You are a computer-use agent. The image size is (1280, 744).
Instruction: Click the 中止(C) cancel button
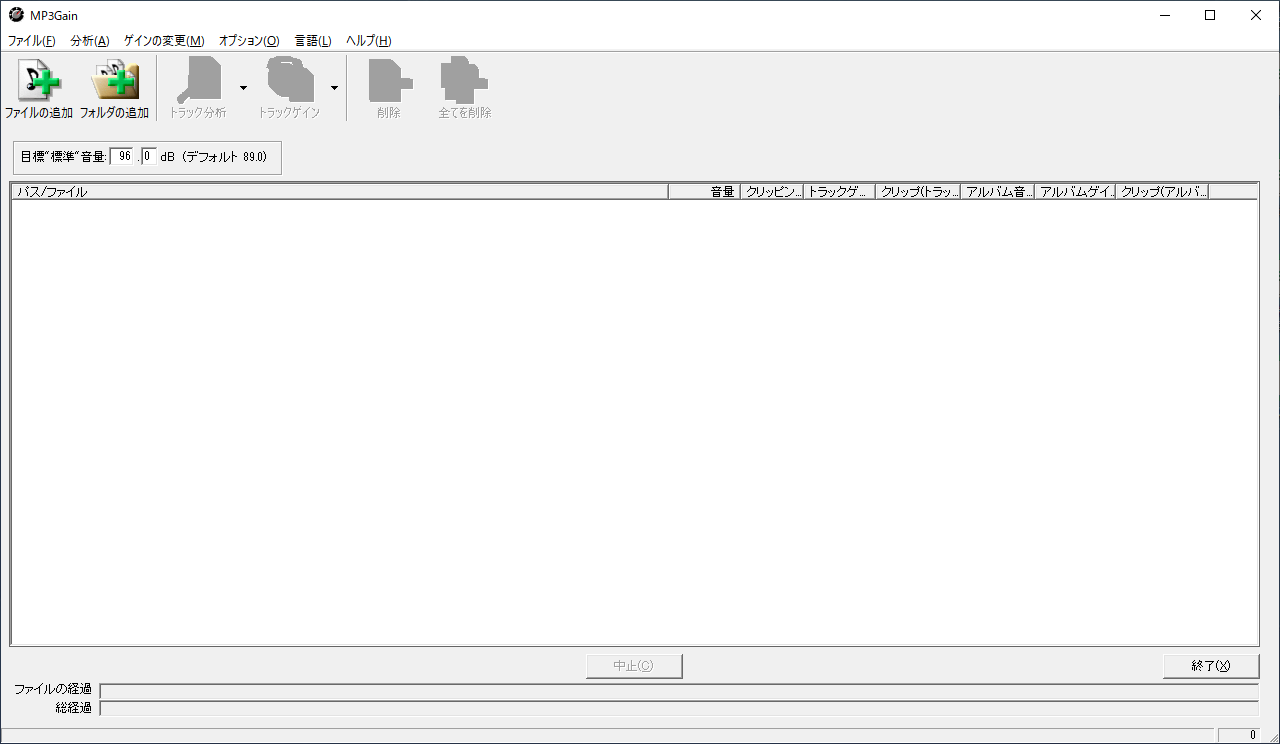[634, 666]
